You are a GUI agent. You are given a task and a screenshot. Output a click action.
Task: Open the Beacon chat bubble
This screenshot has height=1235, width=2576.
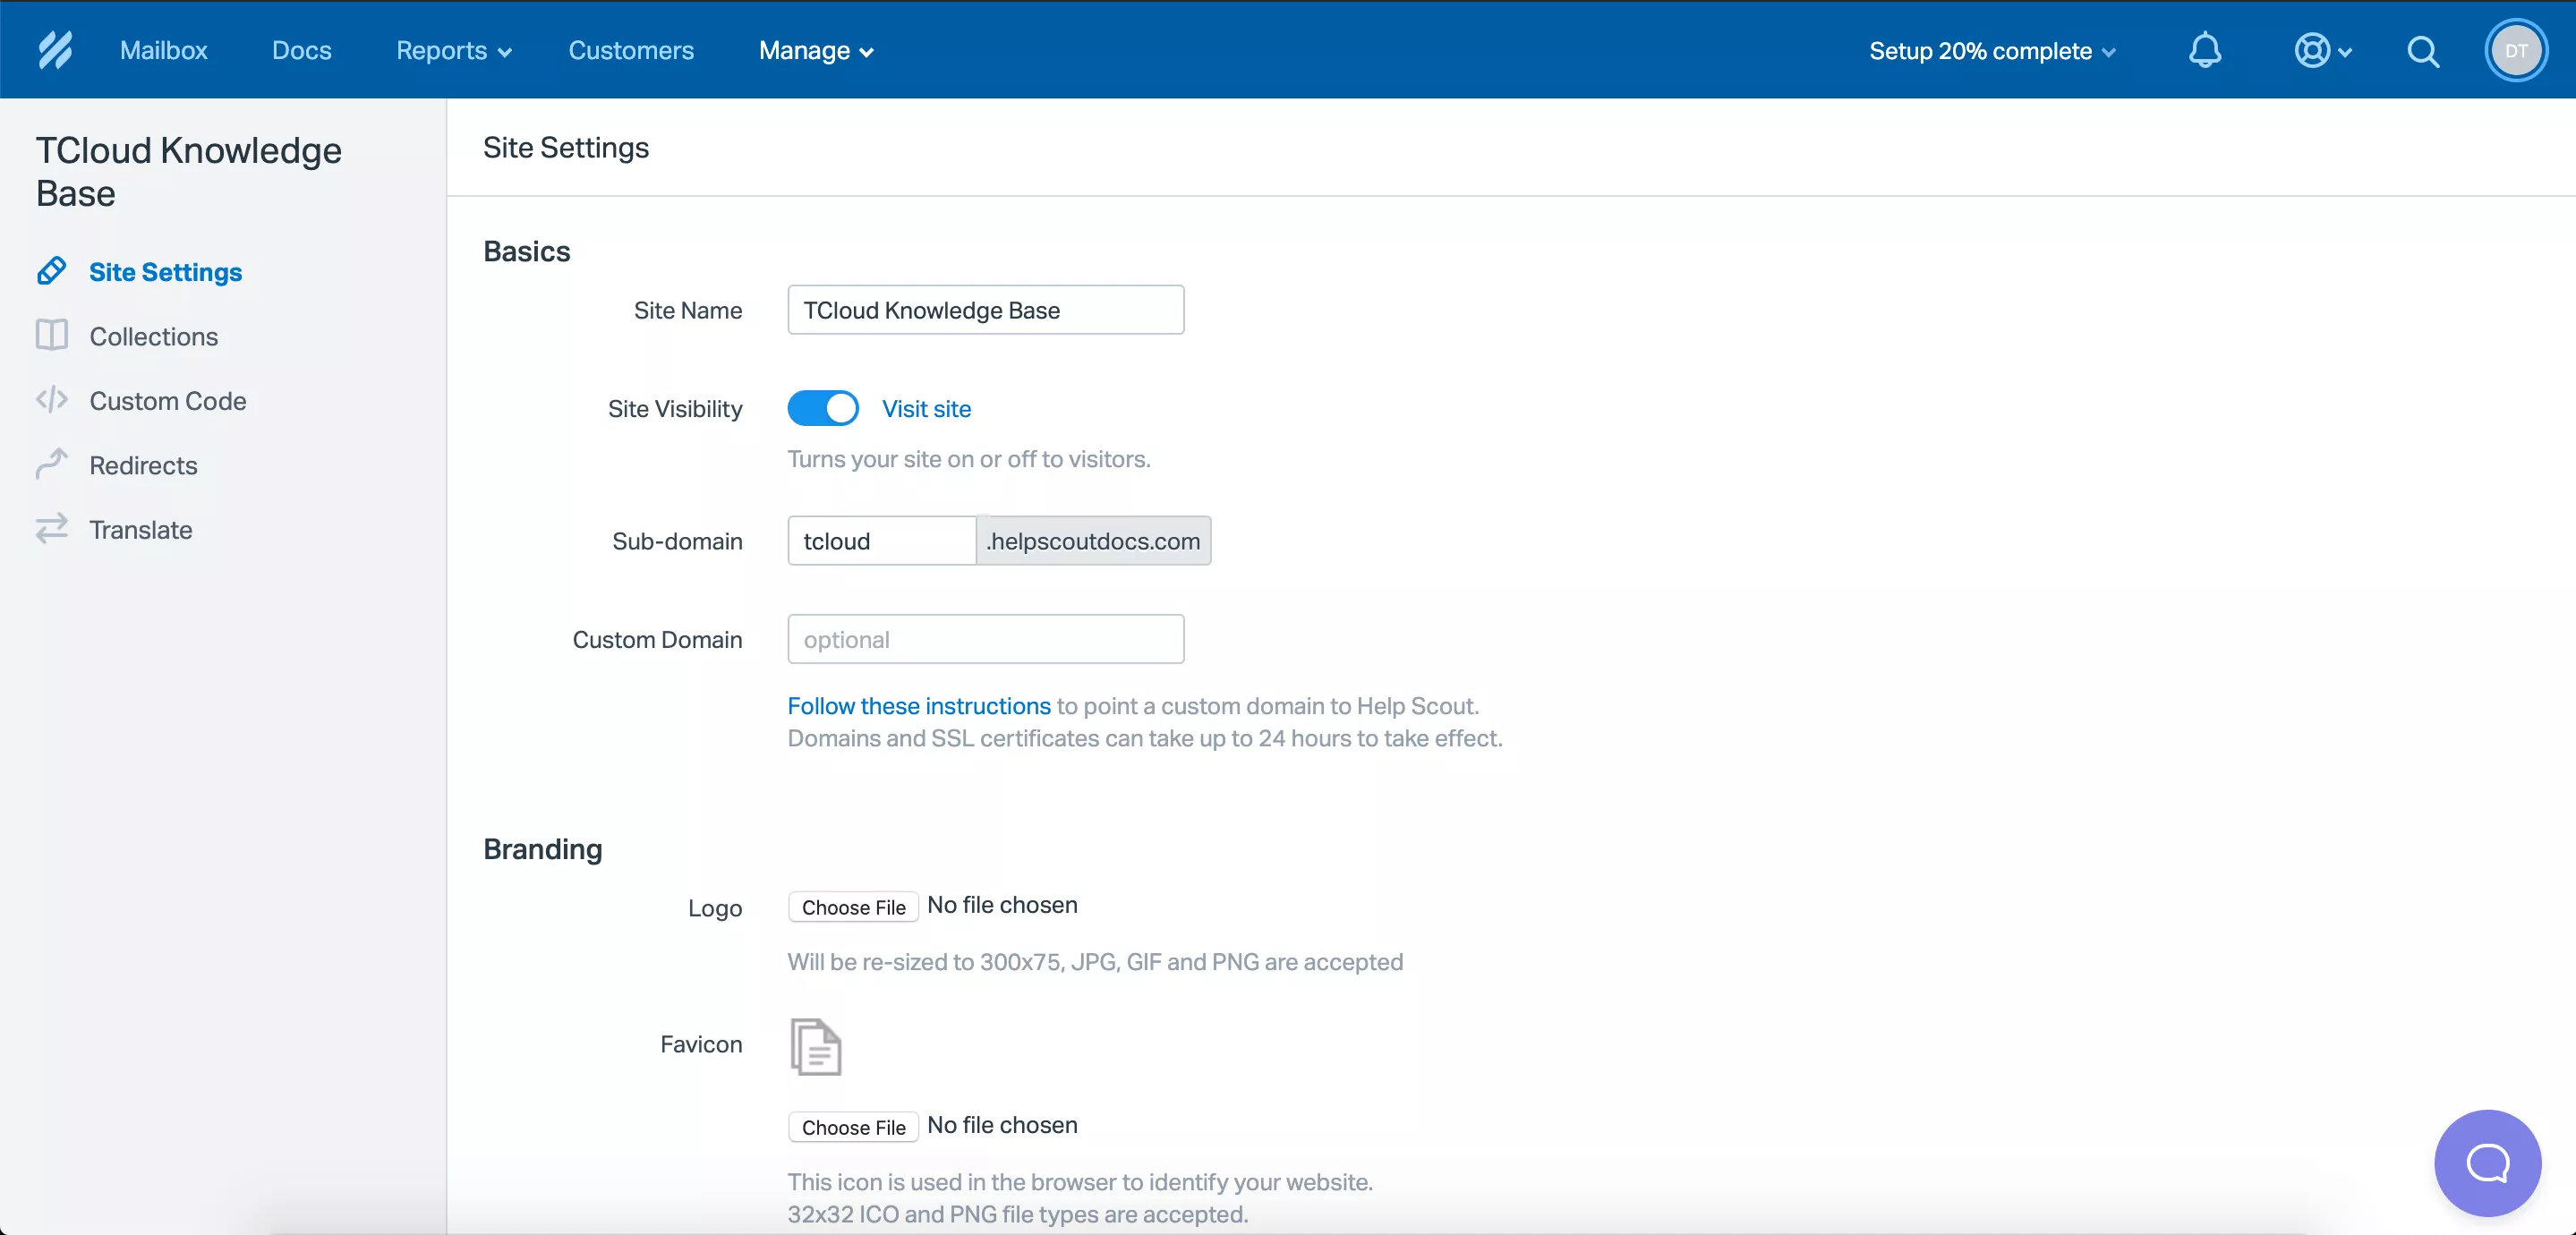pos(2487,1162)
